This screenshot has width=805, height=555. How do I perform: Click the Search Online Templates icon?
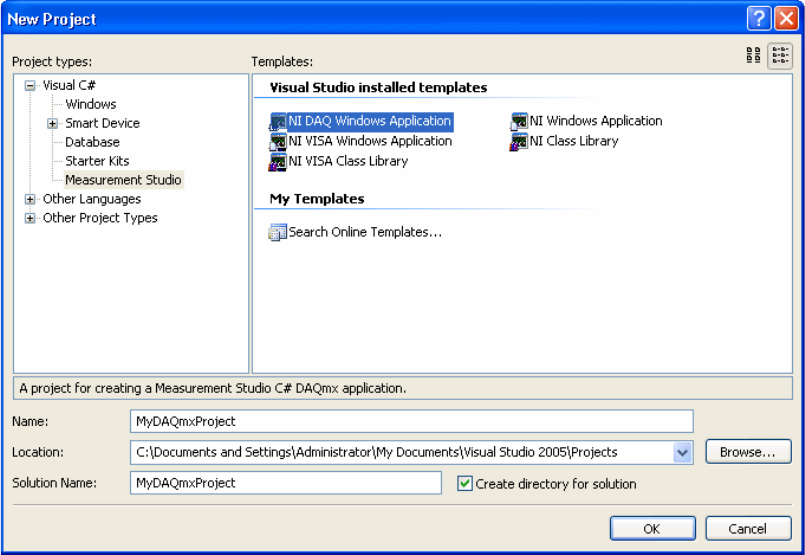pyautogui.click(x=278, y=233)
